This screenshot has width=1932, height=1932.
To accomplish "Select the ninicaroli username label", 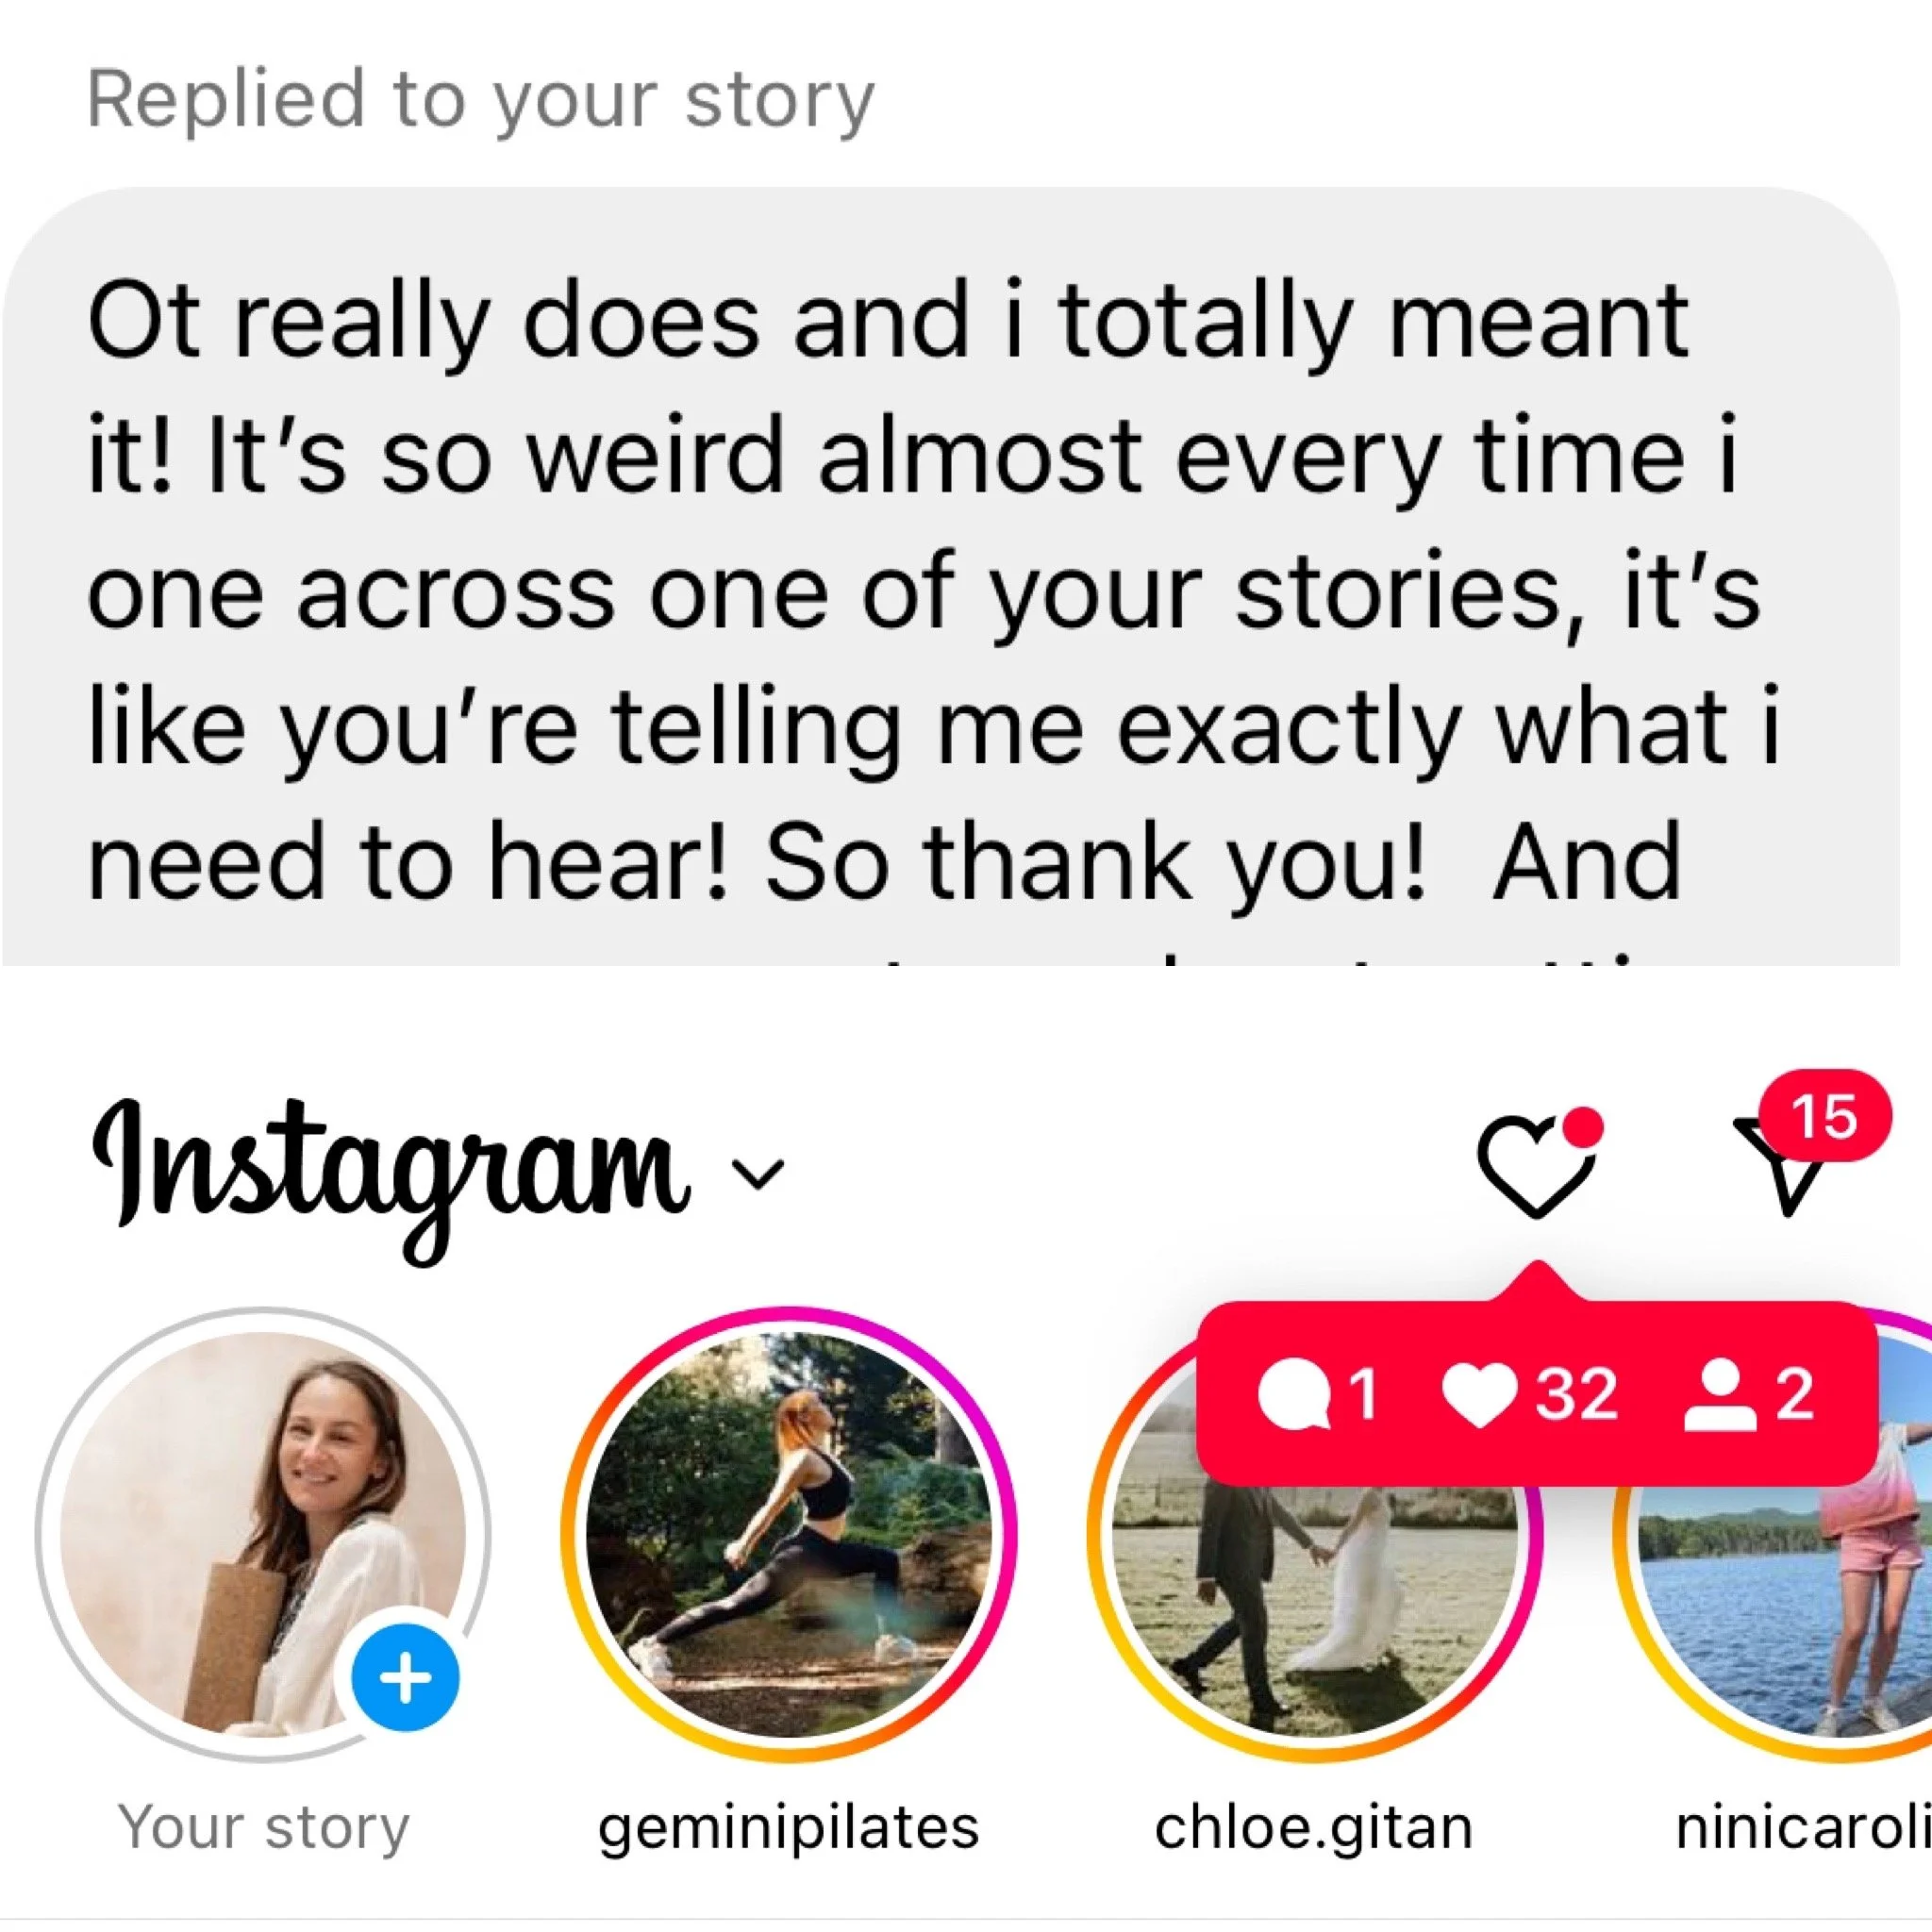I will [x=1803, y=1827].
